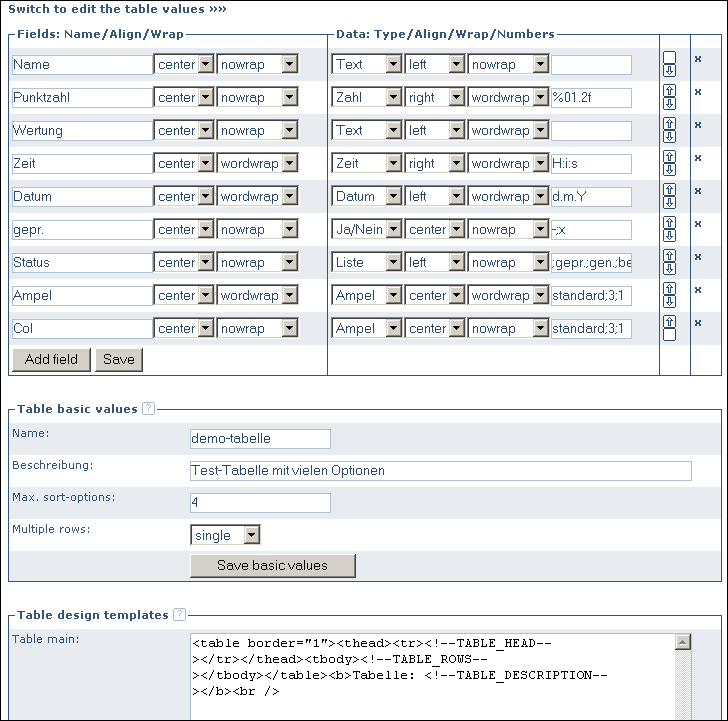Move the Datum field down
This screenshot has width=728, height=721.
[x=669, y=202]
